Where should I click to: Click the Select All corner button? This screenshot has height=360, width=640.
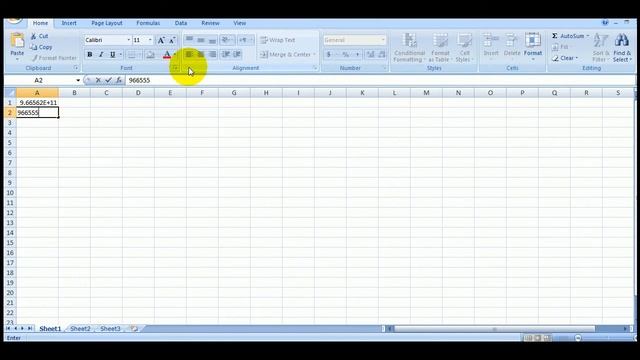[10, 93]
